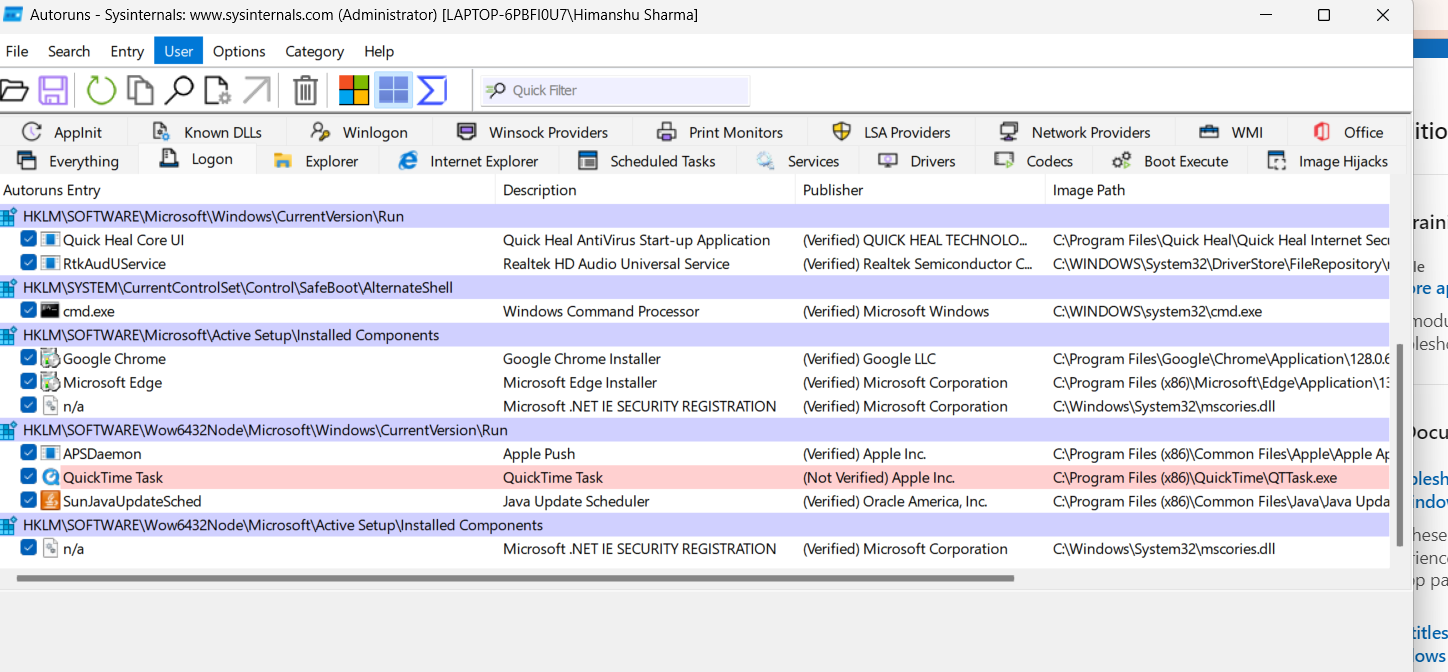The image size is (1448, 672).
Task: Disable the Google Chrome entry checkbox
Action: point(28,358)
